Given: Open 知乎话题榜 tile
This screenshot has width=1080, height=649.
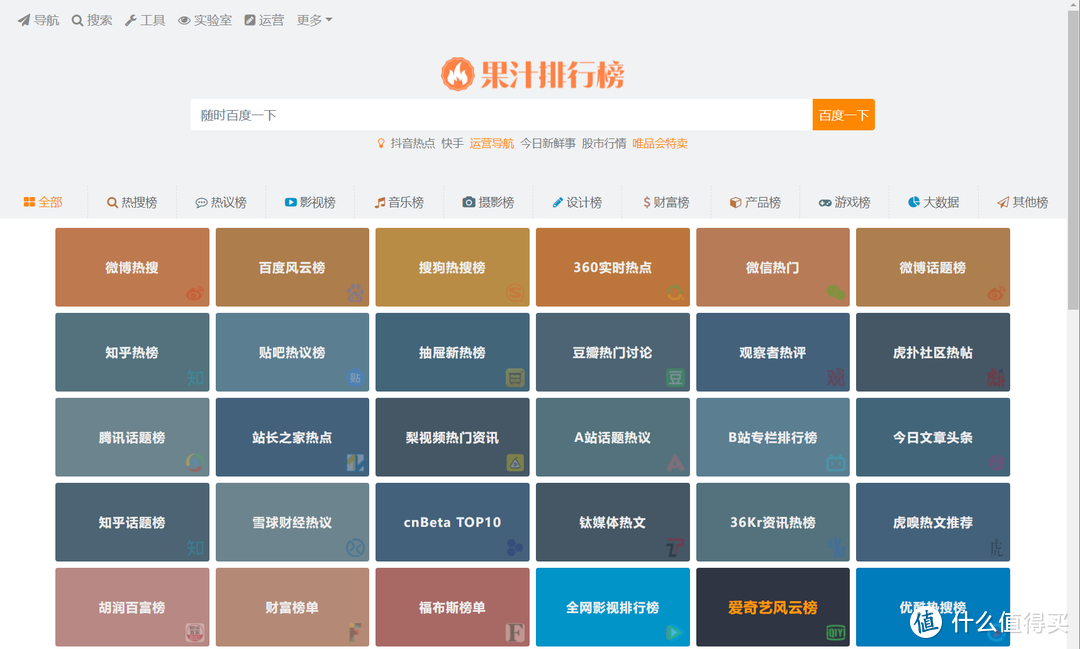Looking at the screenshot, I should click(x=132, y=522).
